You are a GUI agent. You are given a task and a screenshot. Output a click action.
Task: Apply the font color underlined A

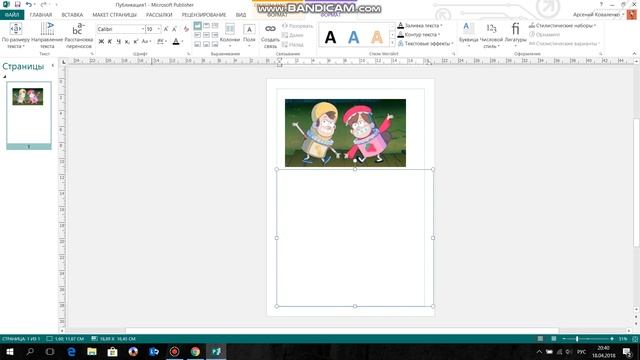pyautogui.click(x=176, y=41)
